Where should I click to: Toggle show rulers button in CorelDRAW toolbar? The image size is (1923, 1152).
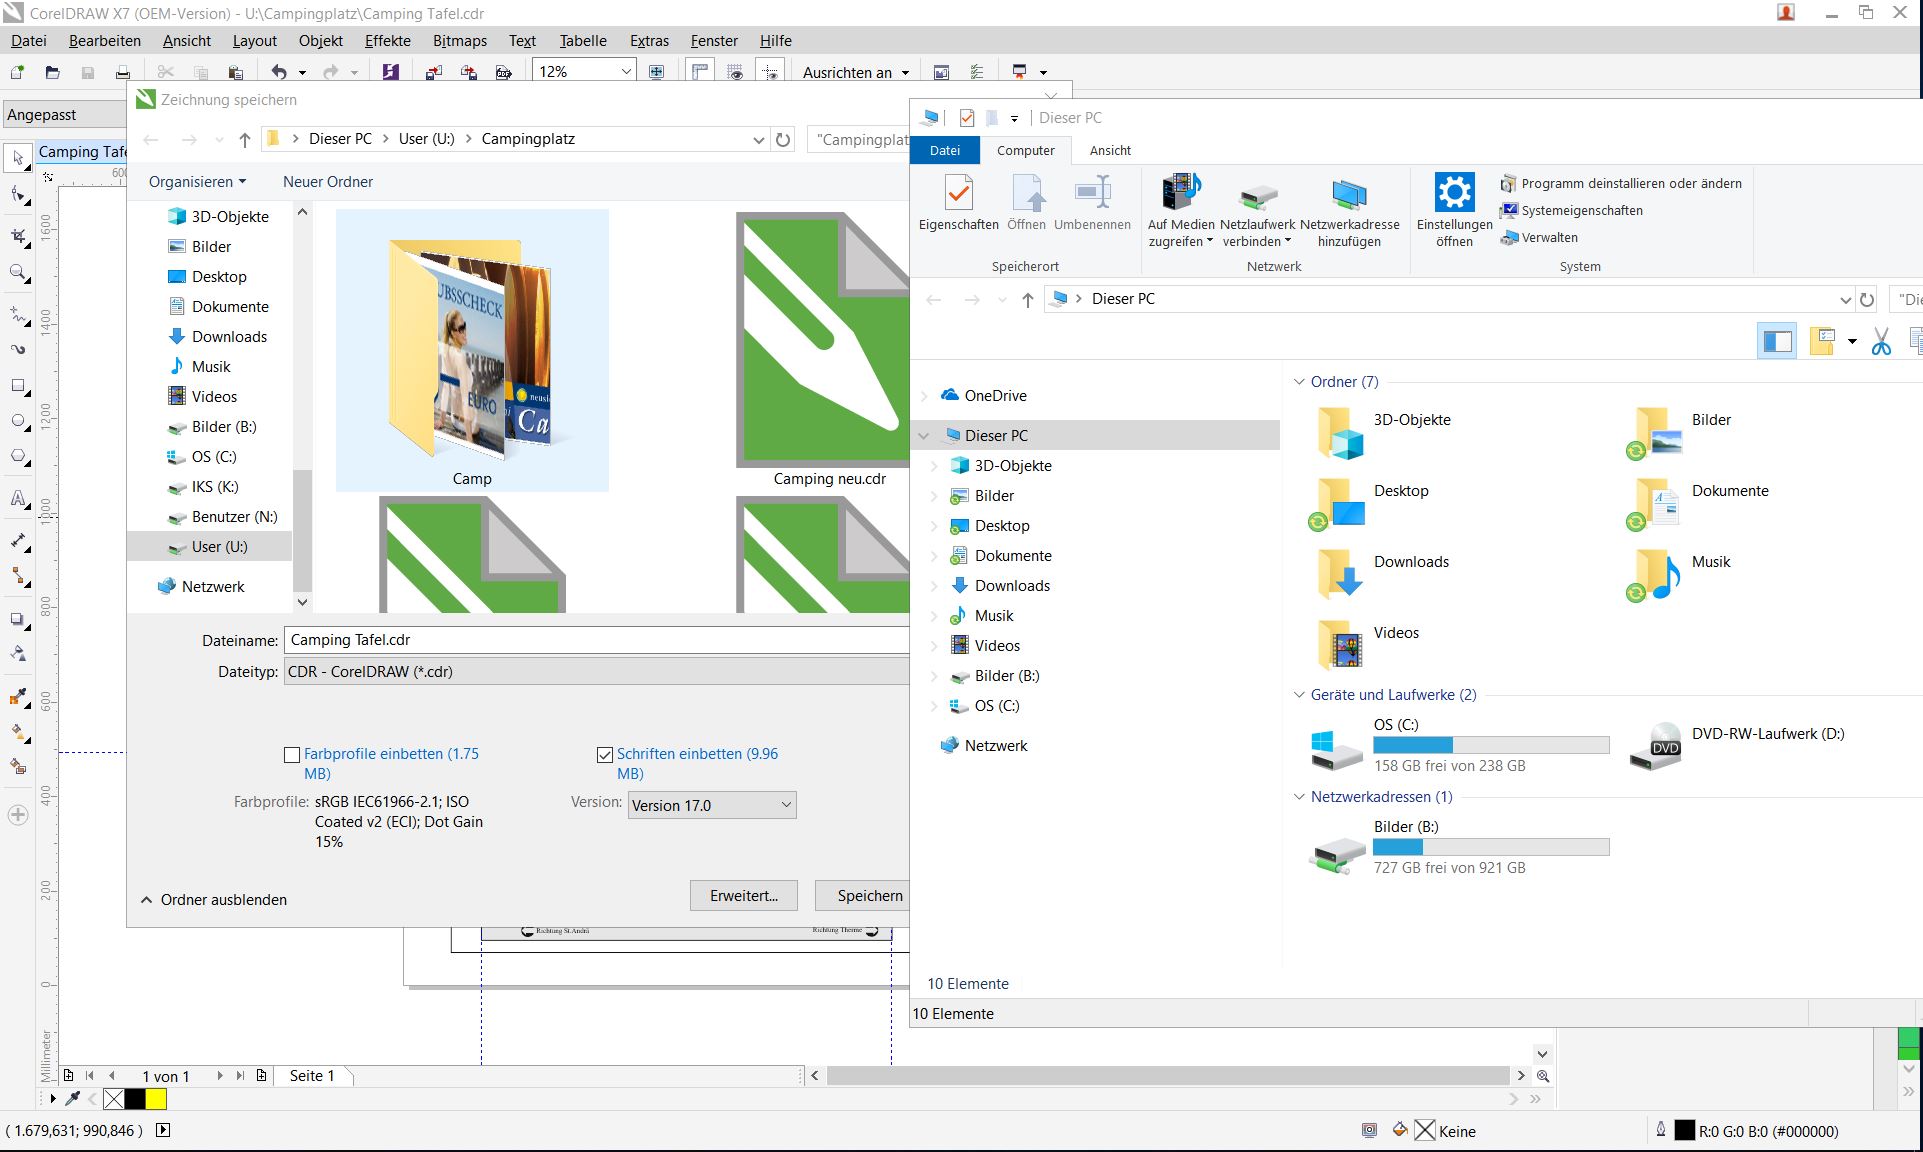click(x=700, y=72)
